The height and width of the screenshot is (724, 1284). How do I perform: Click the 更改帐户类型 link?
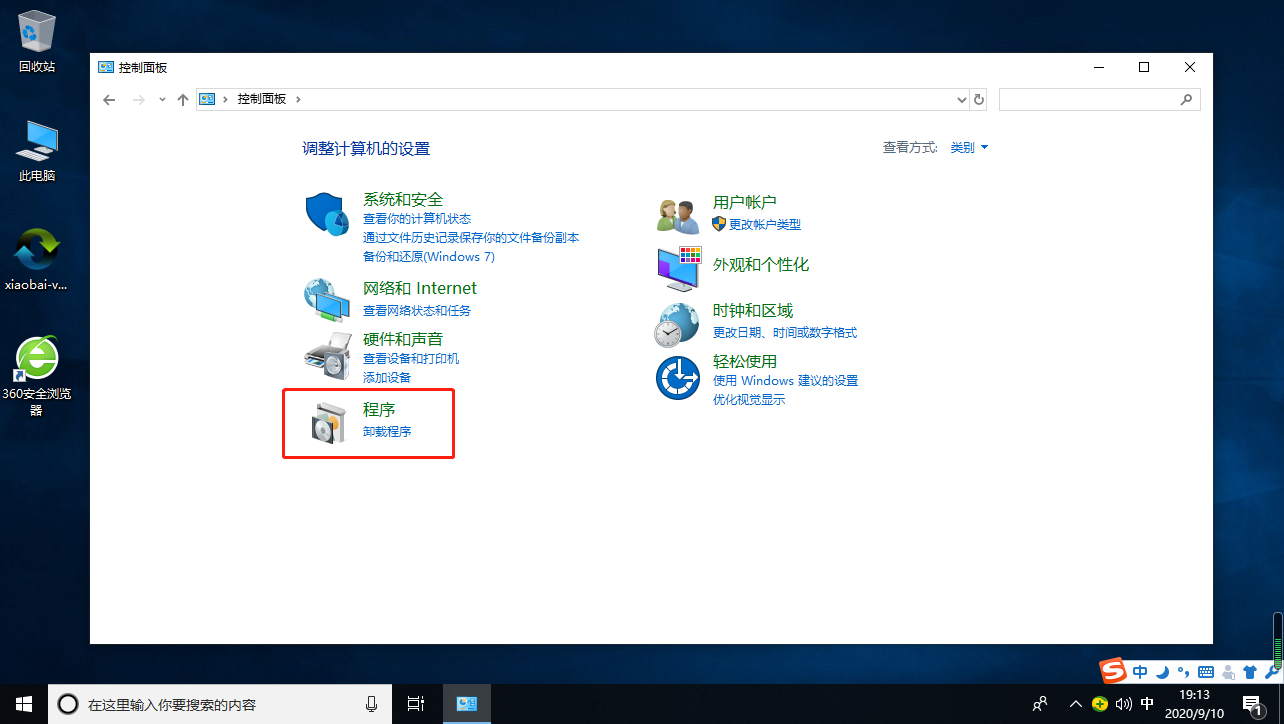tap(764, 224)
